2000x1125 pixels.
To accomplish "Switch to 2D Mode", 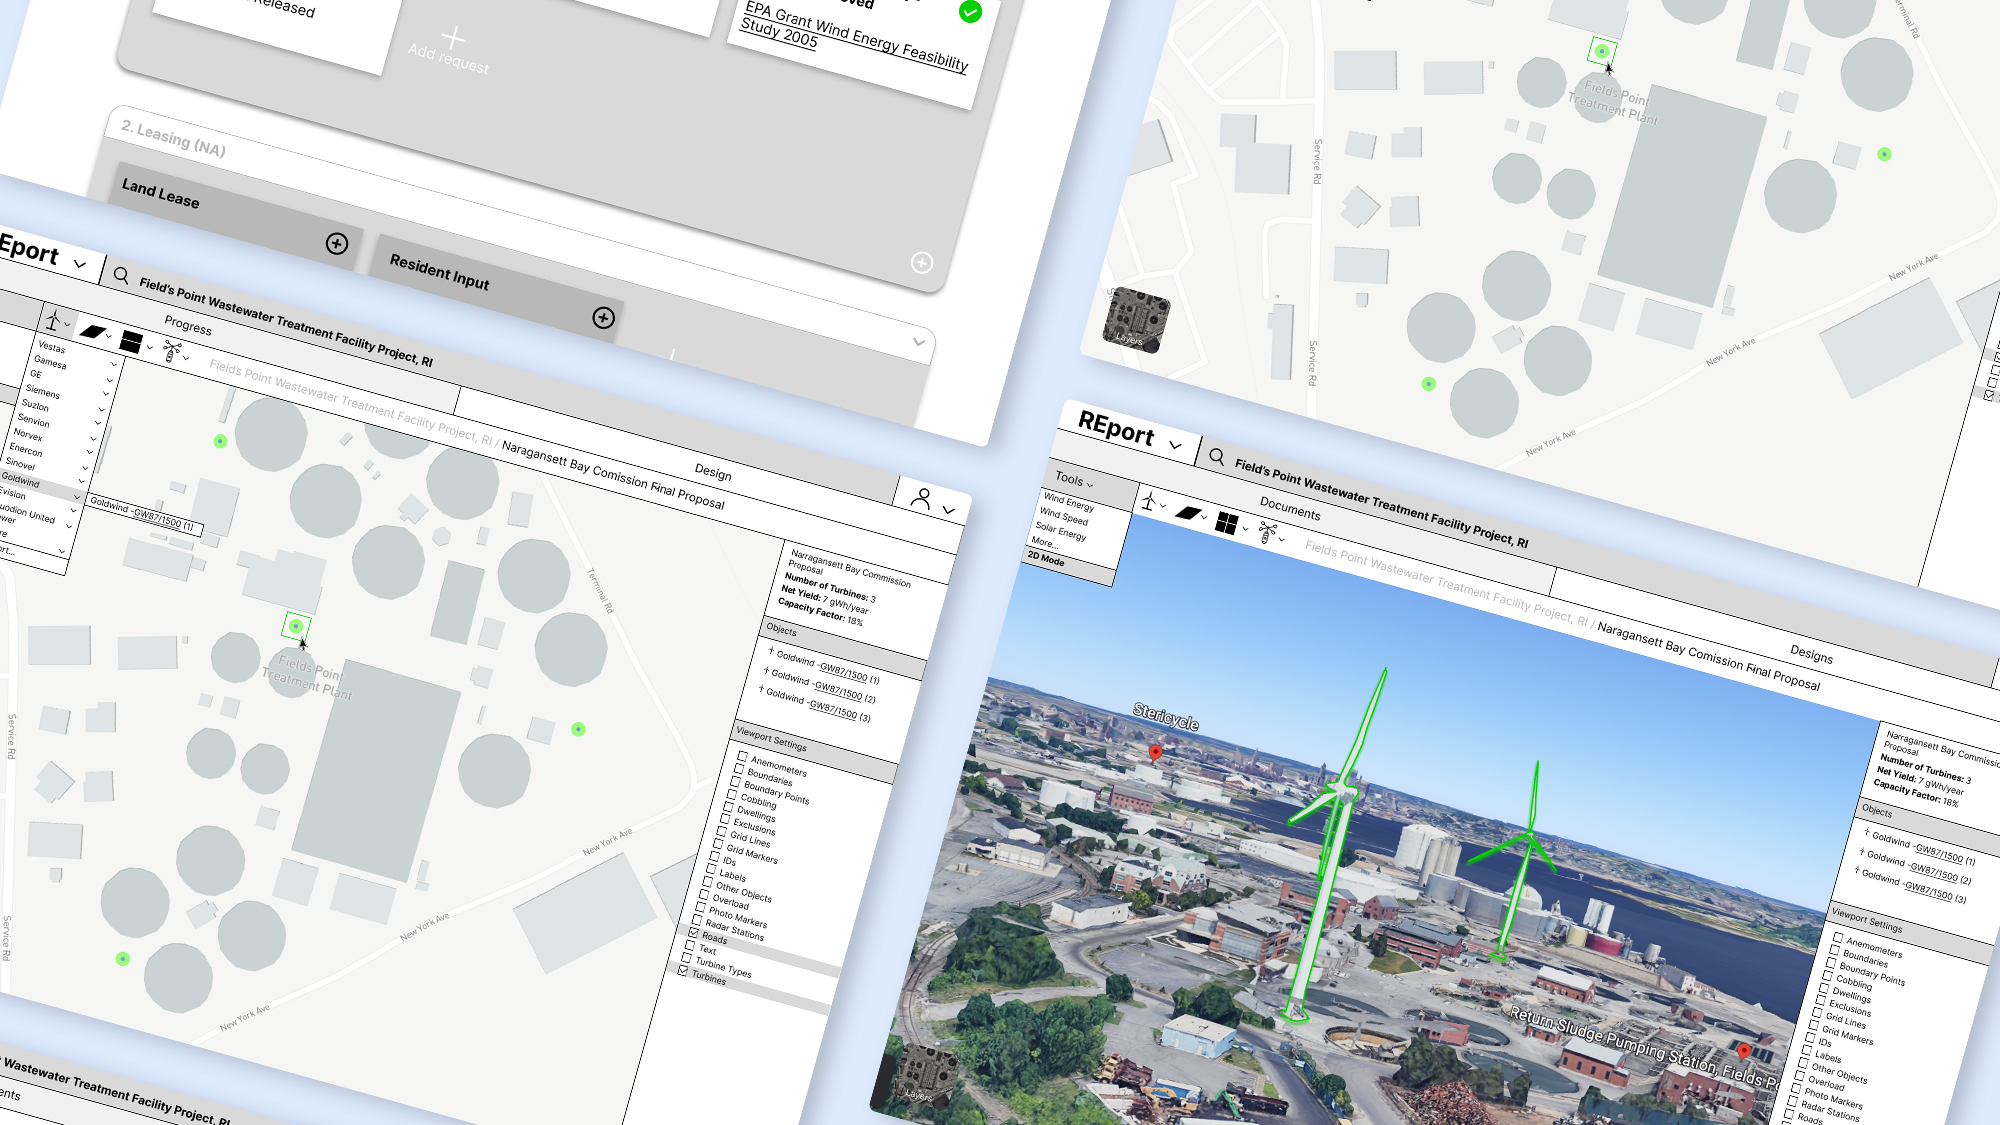I will pyautogui.click(x=1046, y=558).
